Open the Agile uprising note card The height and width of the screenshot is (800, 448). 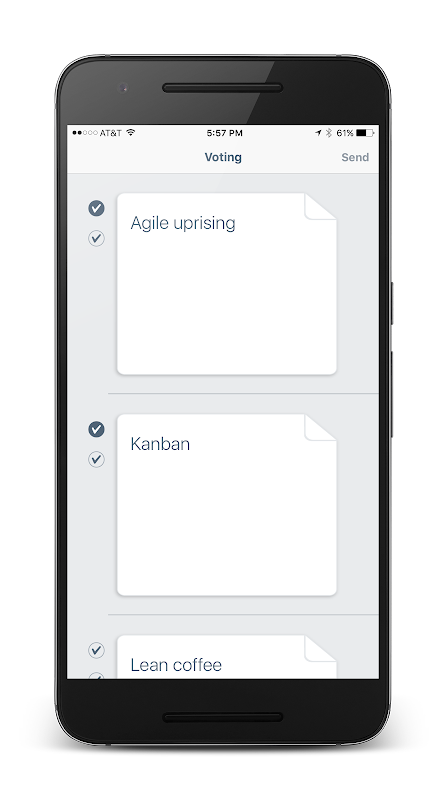click(x=227, y=284)
